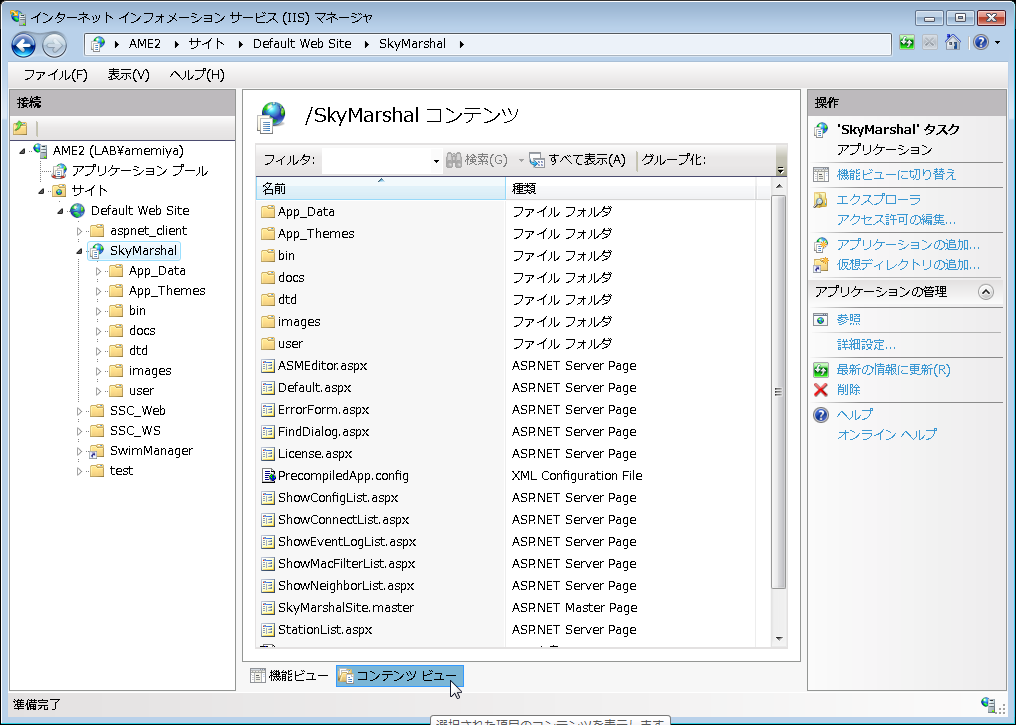This screenshot has height=725, width=1016.
Task: Select the コンテンツ ビュー tab
Action: (x=400, y=676)
